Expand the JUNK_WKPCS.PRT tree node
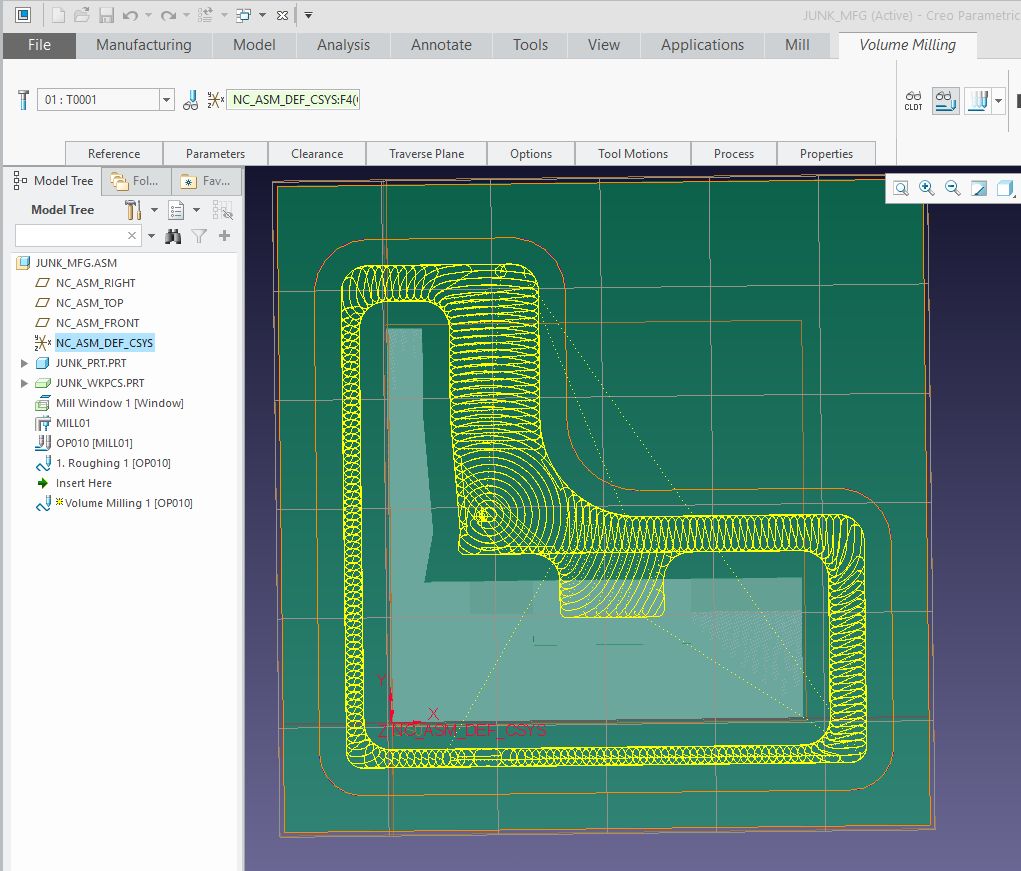The height and width of the screenshot is (871, 1021). pyautogui.click(x=23, y=383)
